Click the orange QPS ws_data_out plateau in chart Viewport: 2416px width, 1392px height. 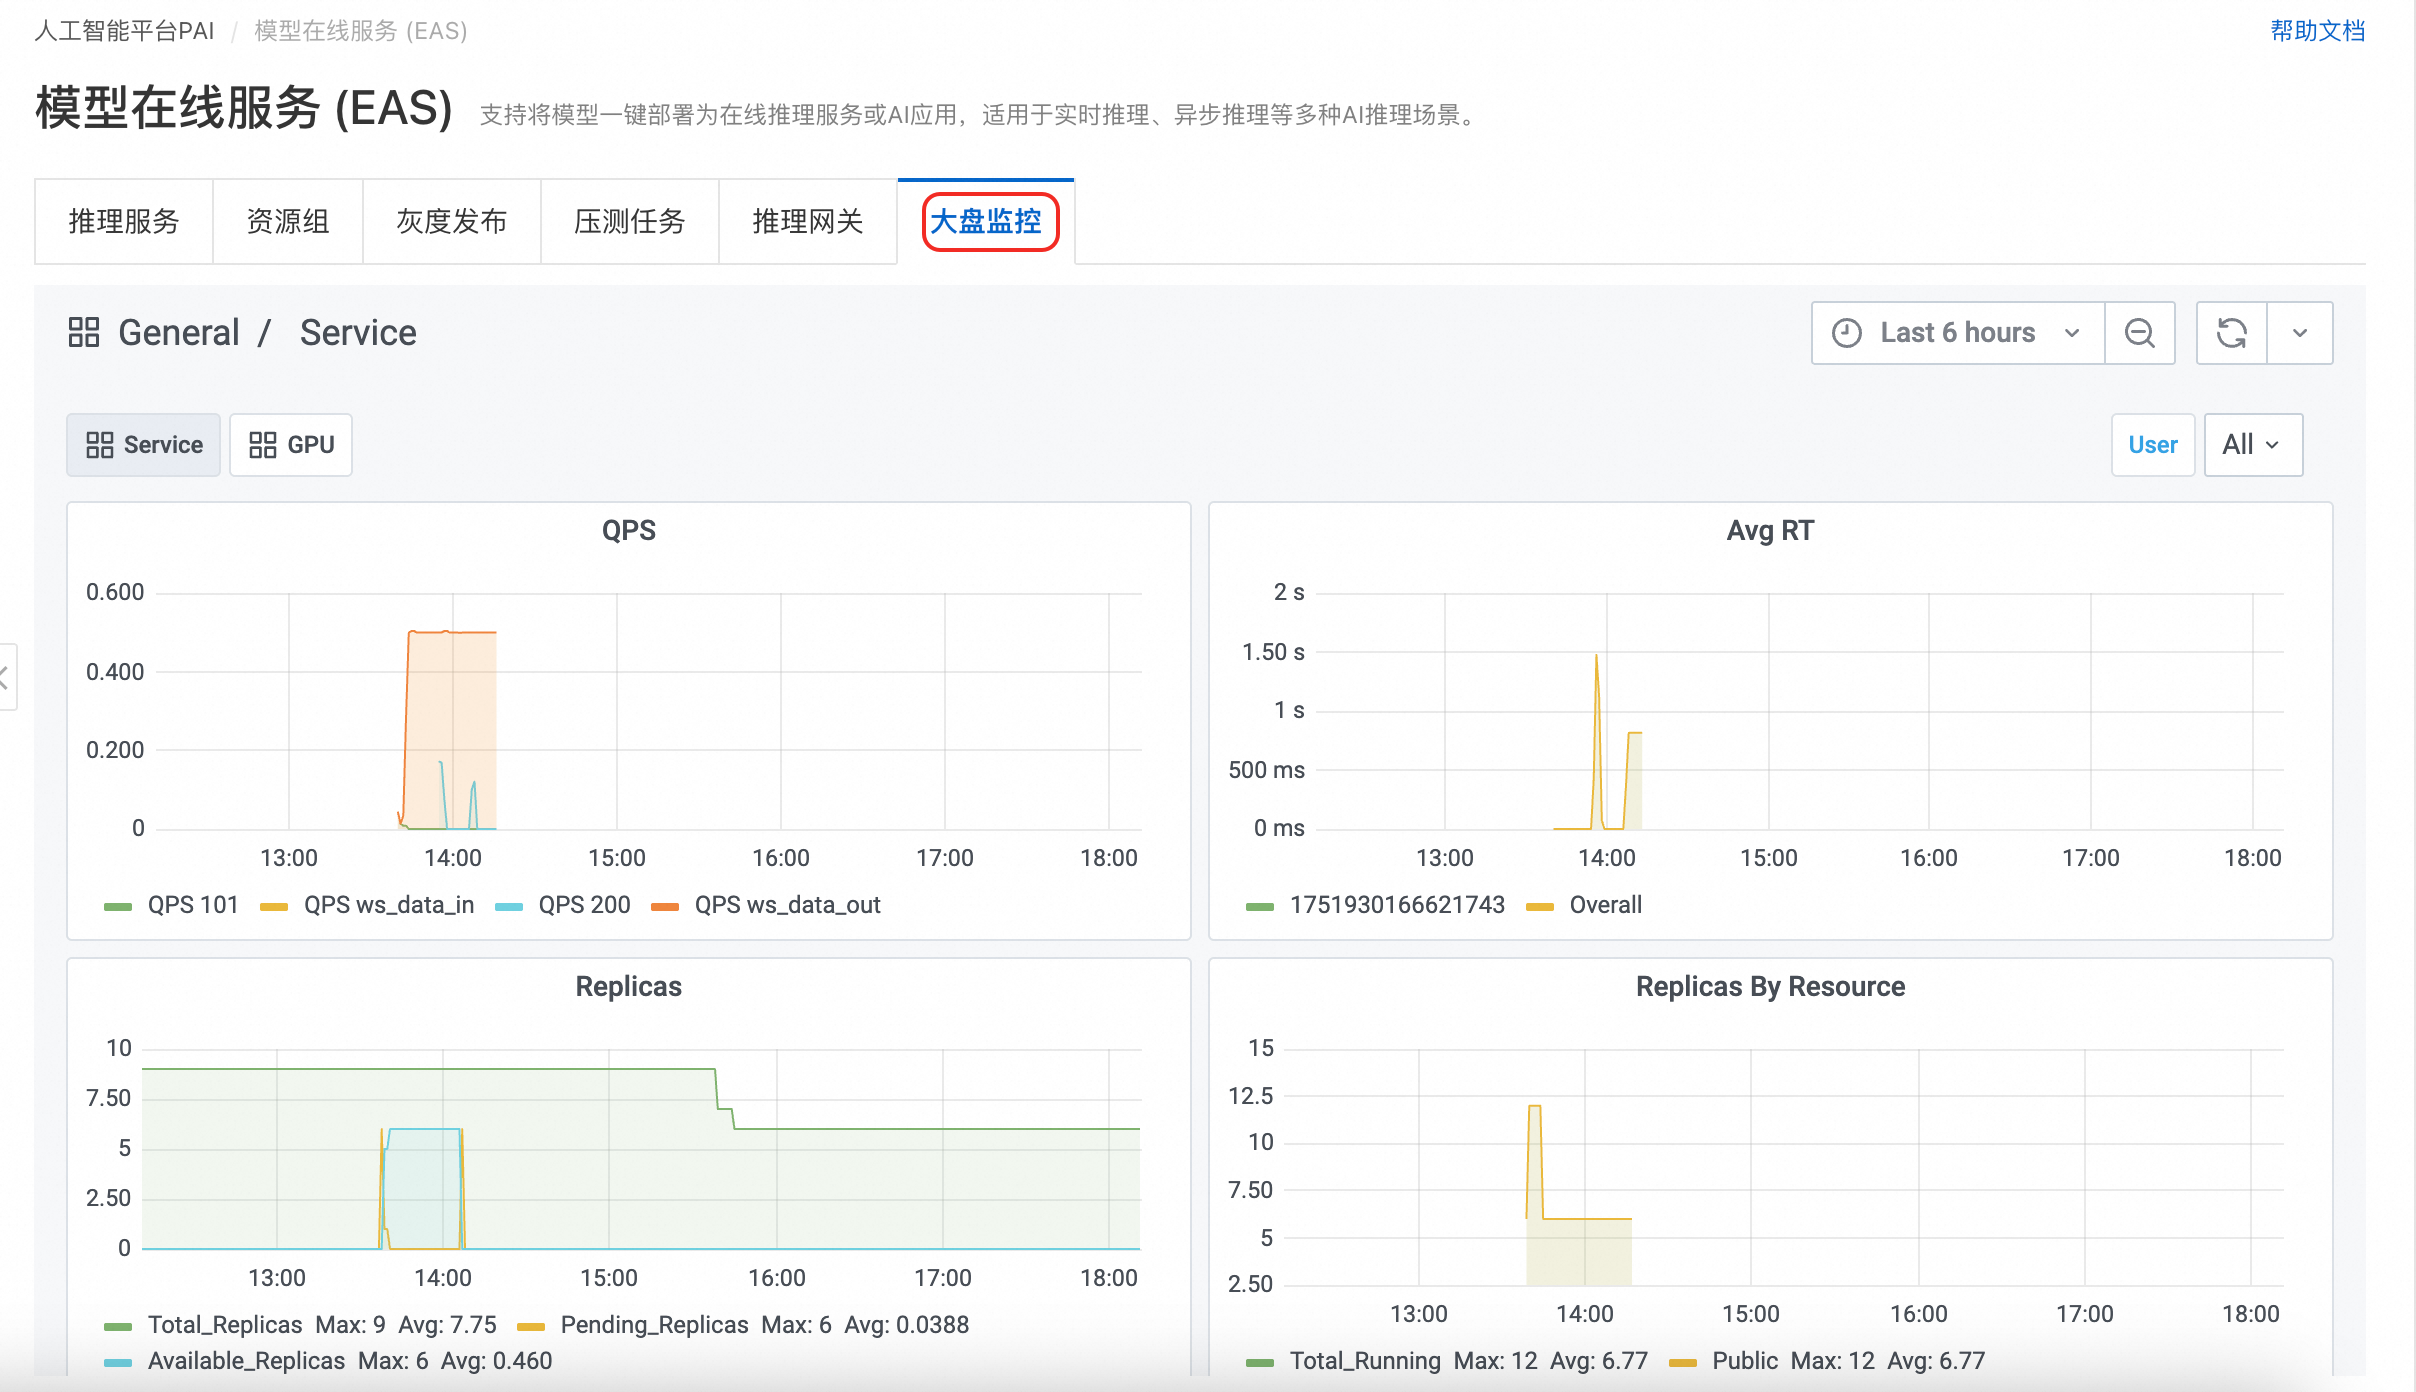(x=452, y=632)
